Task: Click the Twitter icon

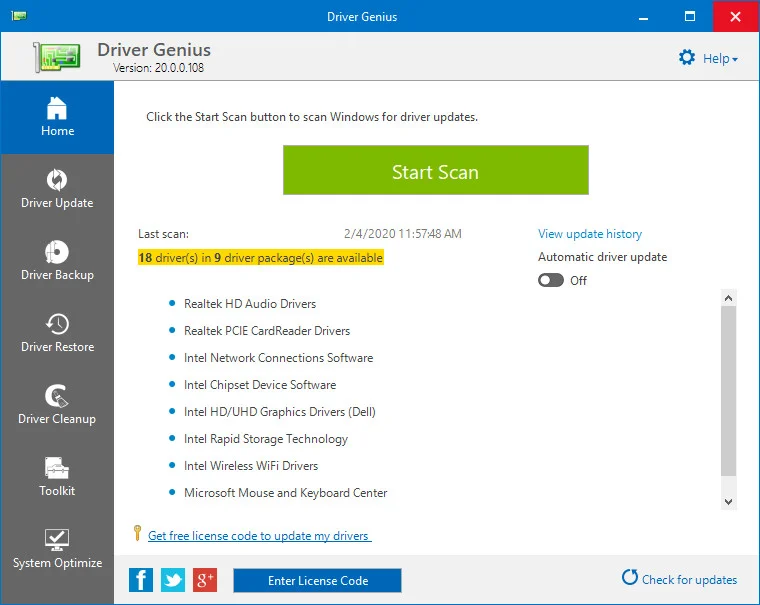Action: [173, 580]
